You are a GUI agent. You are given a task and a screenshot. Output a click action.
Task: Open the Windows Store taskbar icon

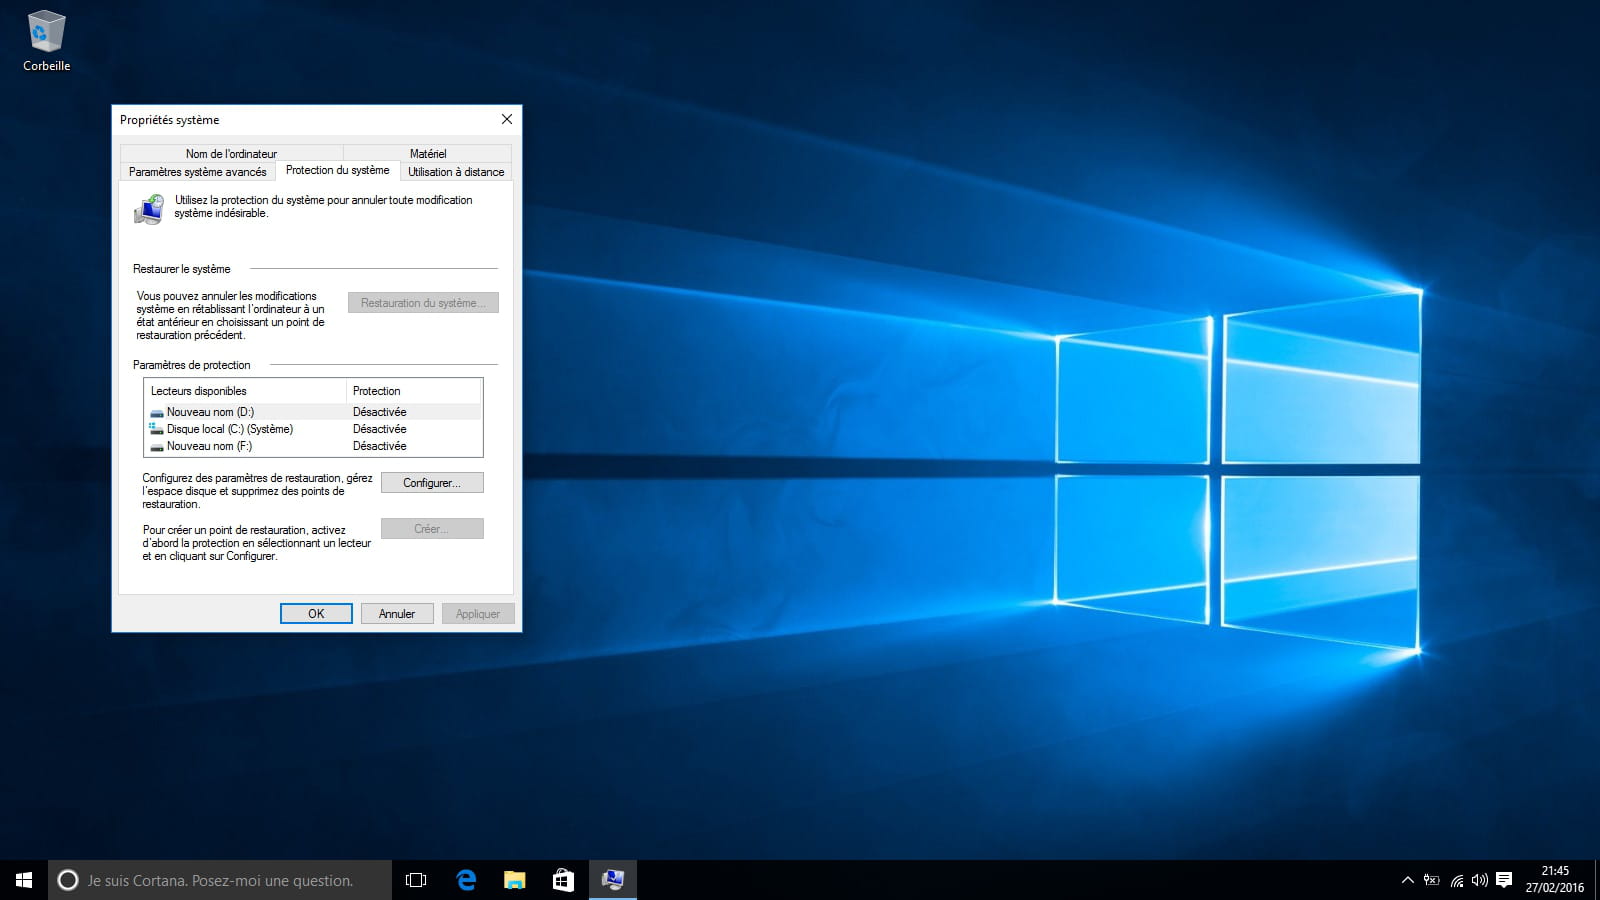click(x=563, y=880)
